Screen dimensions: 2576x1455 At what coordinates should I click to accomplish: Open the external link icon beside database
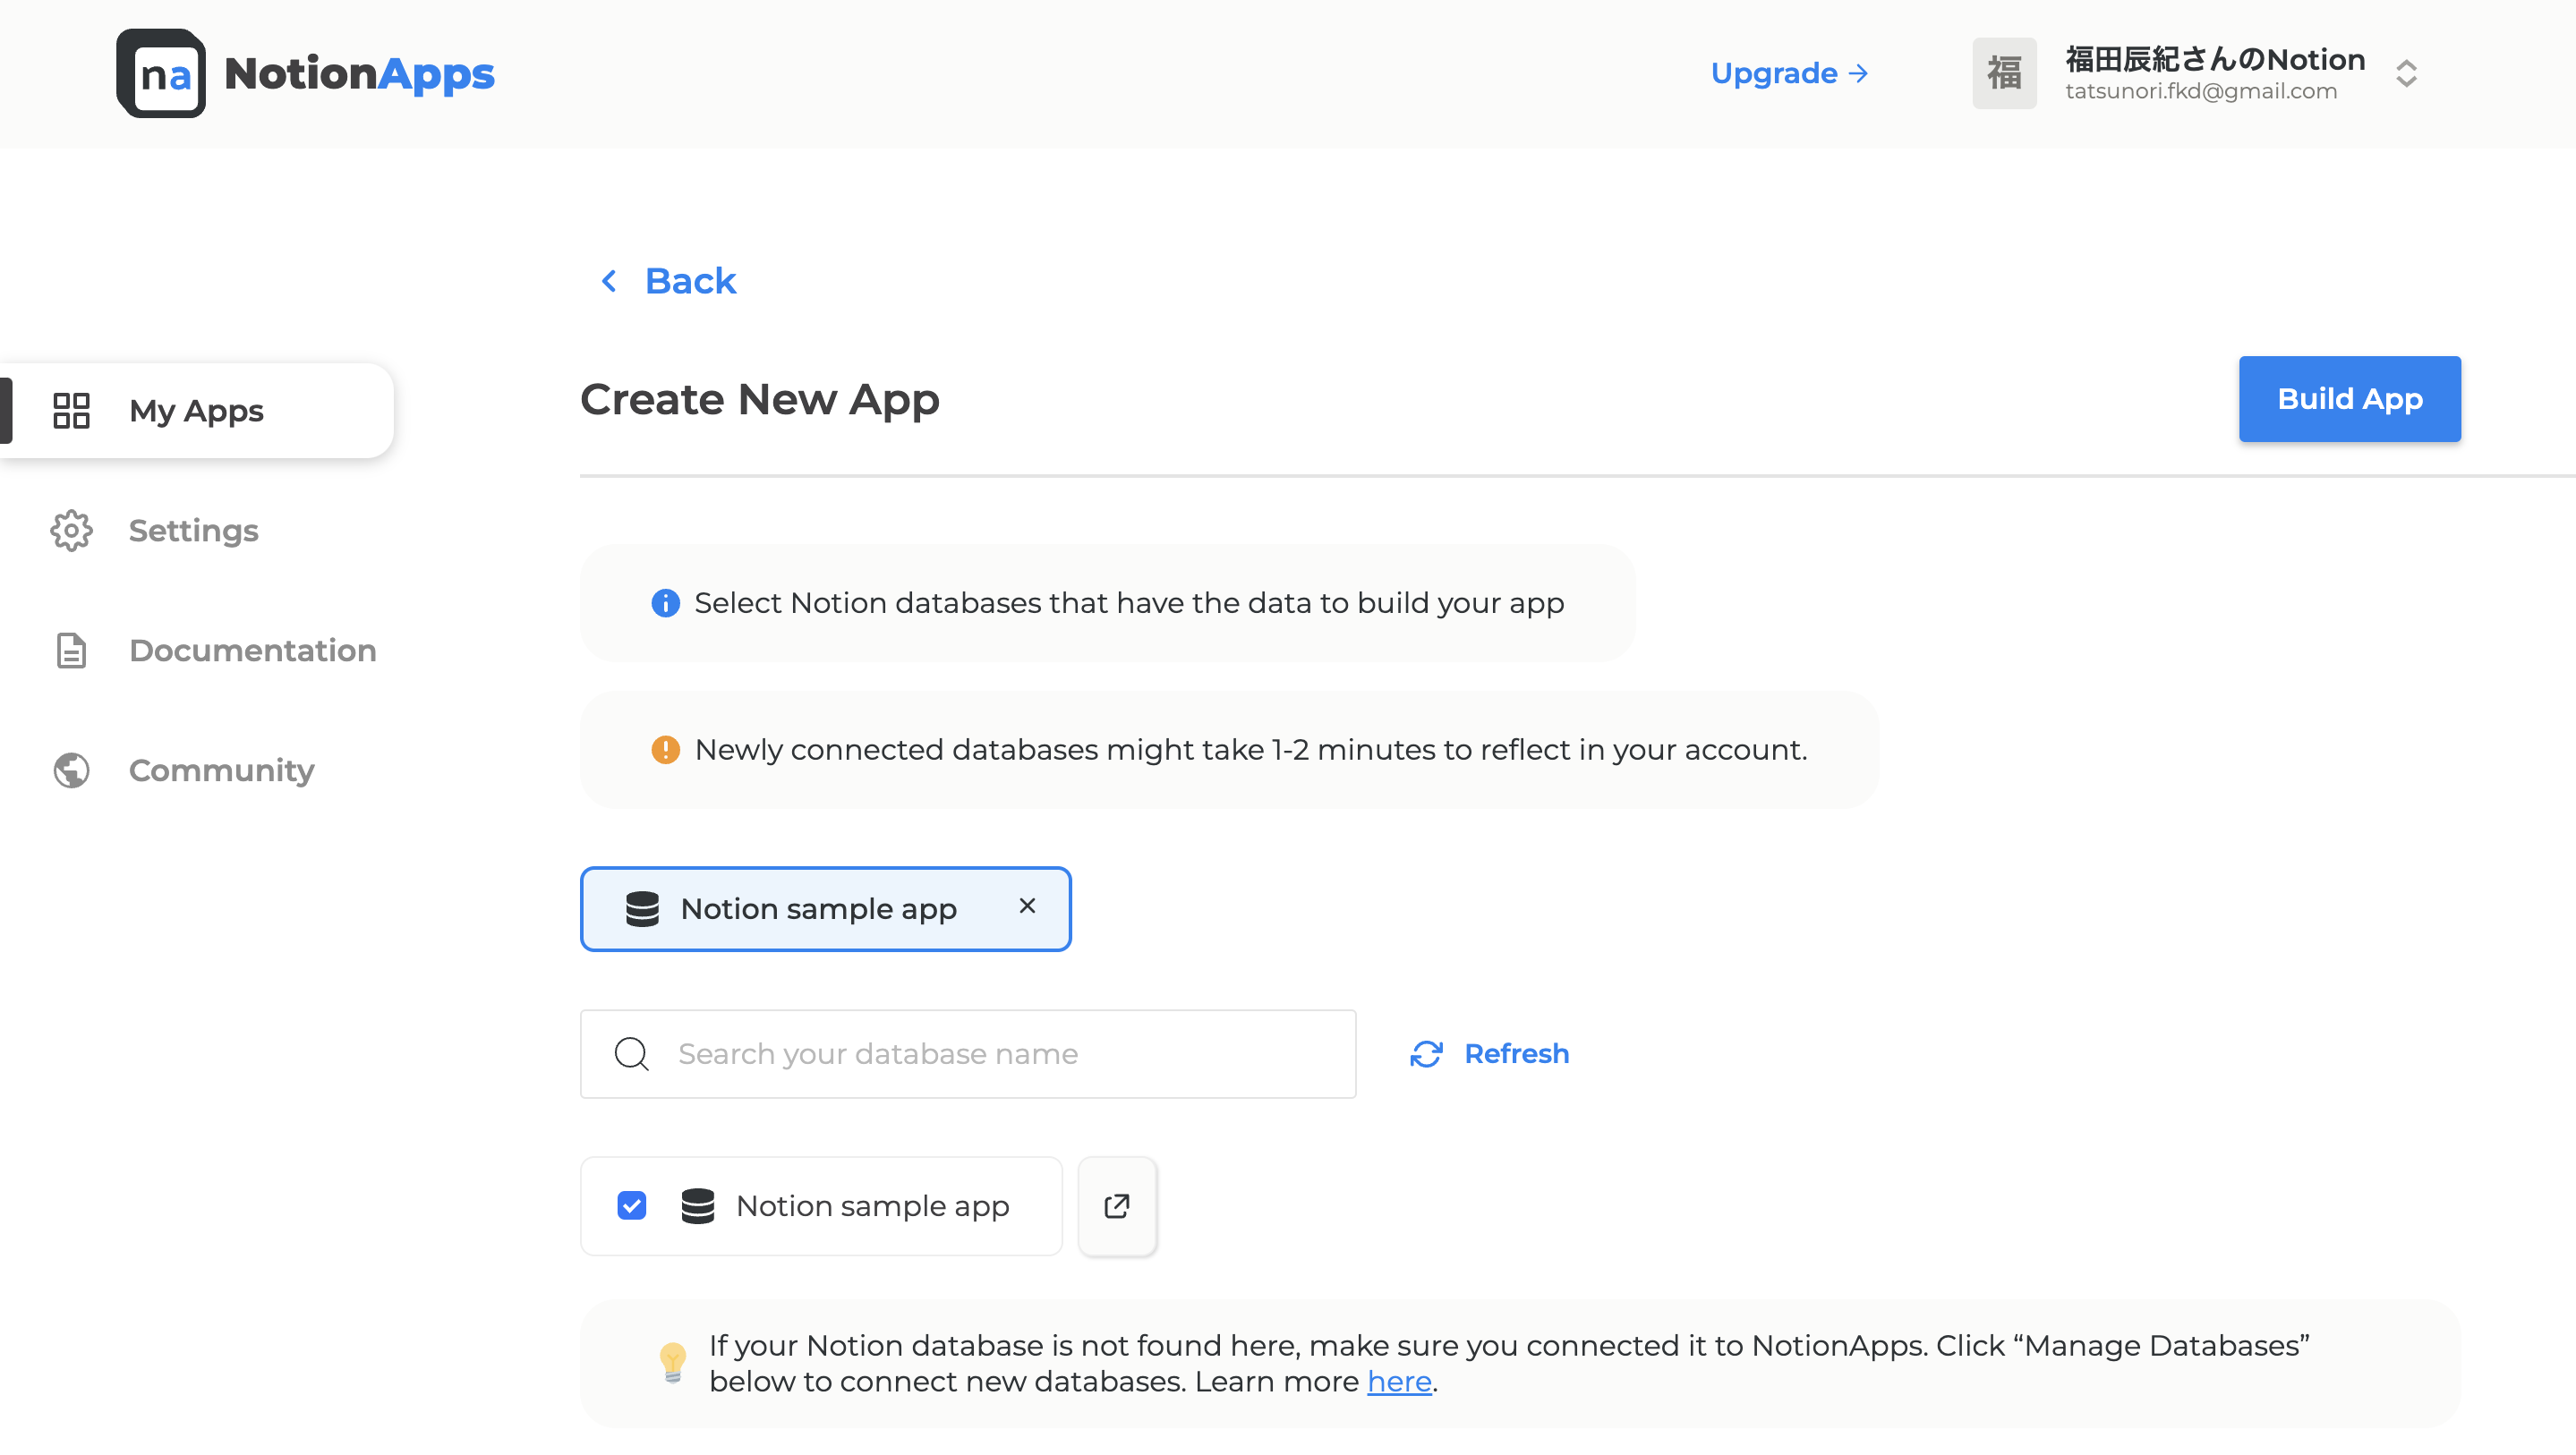pyautogui.click(x=1117, y=1206)
